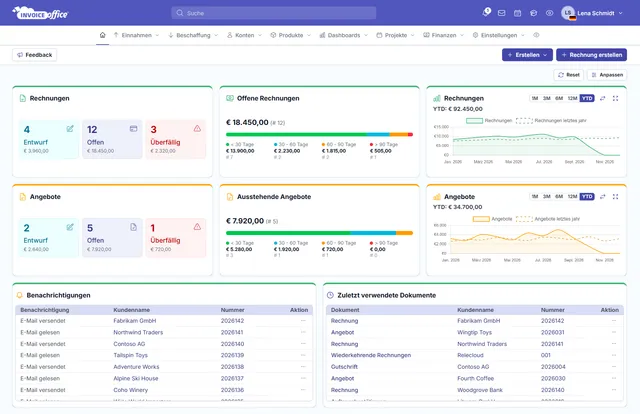
Task: Open actions for Fabrikam GmbH notification row
Action: (x=303, y=321)
